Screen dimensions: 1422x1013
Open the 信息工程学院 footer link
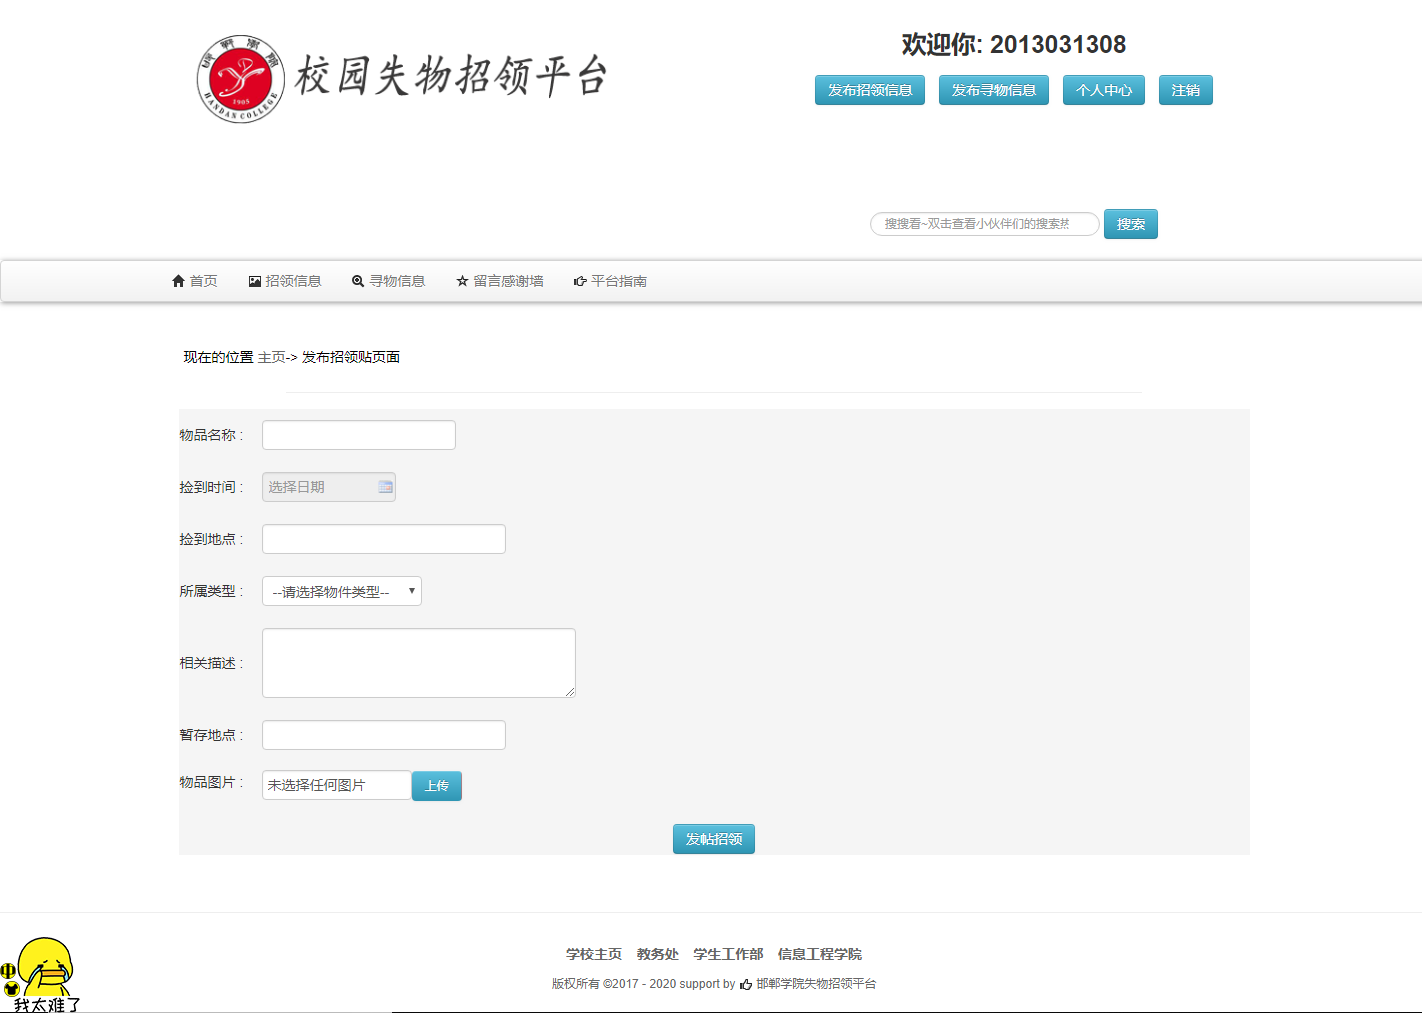point(820,954)
